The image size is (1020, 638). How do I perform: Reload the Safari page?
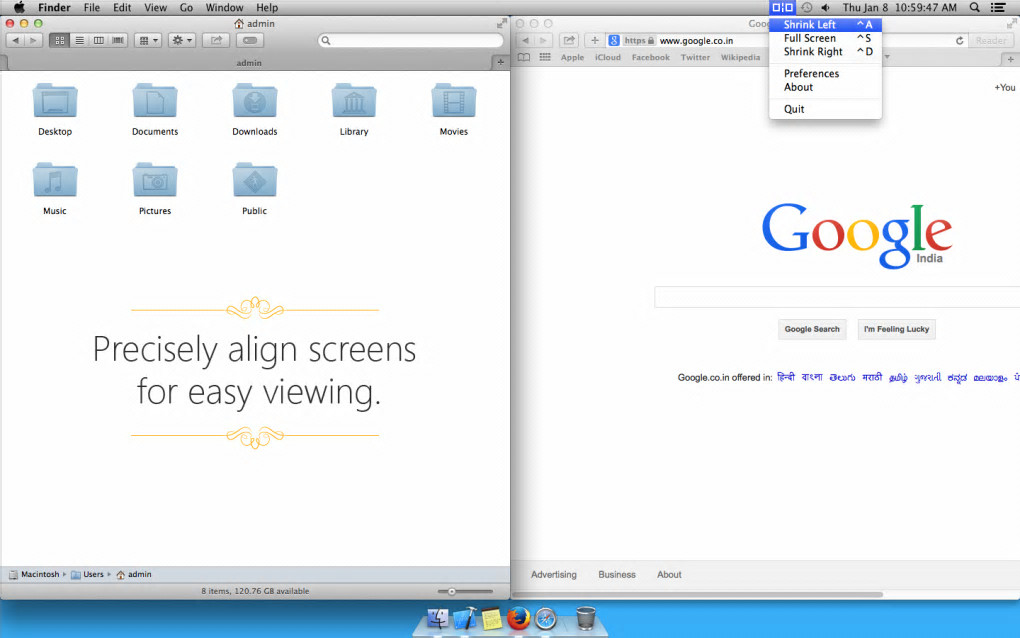tap(960, 40)
